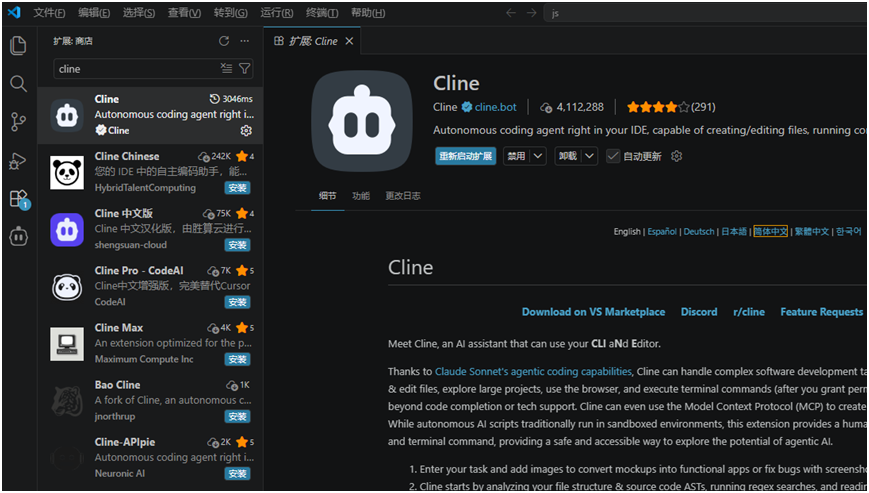Open the Cline robot icon in activity bar
This screenshot has width=869, height=493.
[x=19, y=237]
